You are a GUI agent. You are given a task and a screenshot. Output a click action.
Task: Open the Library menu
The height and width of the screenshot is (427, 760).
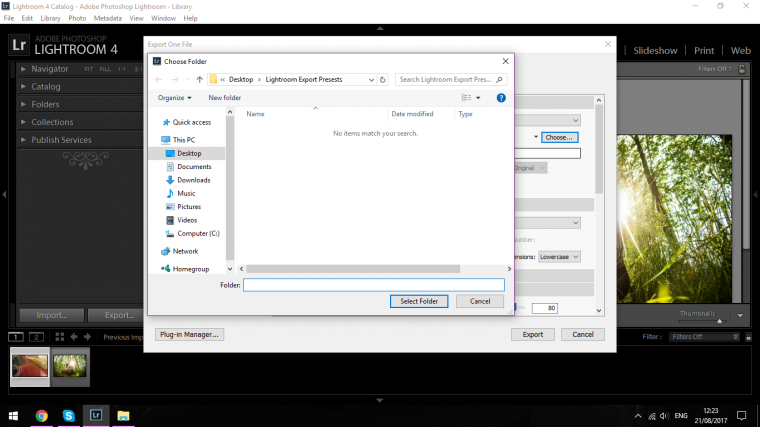click(50, 18)
